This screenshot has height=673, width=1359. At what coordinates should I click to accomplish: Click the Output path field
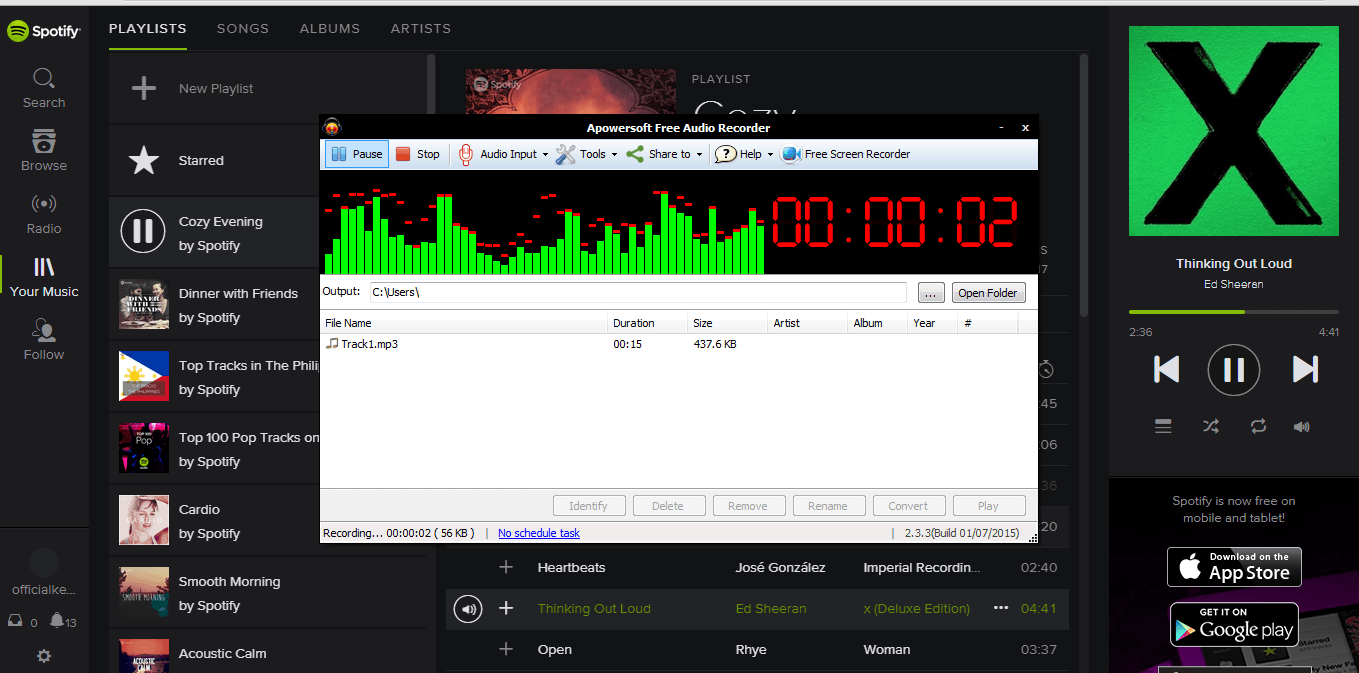pos(637,292)
